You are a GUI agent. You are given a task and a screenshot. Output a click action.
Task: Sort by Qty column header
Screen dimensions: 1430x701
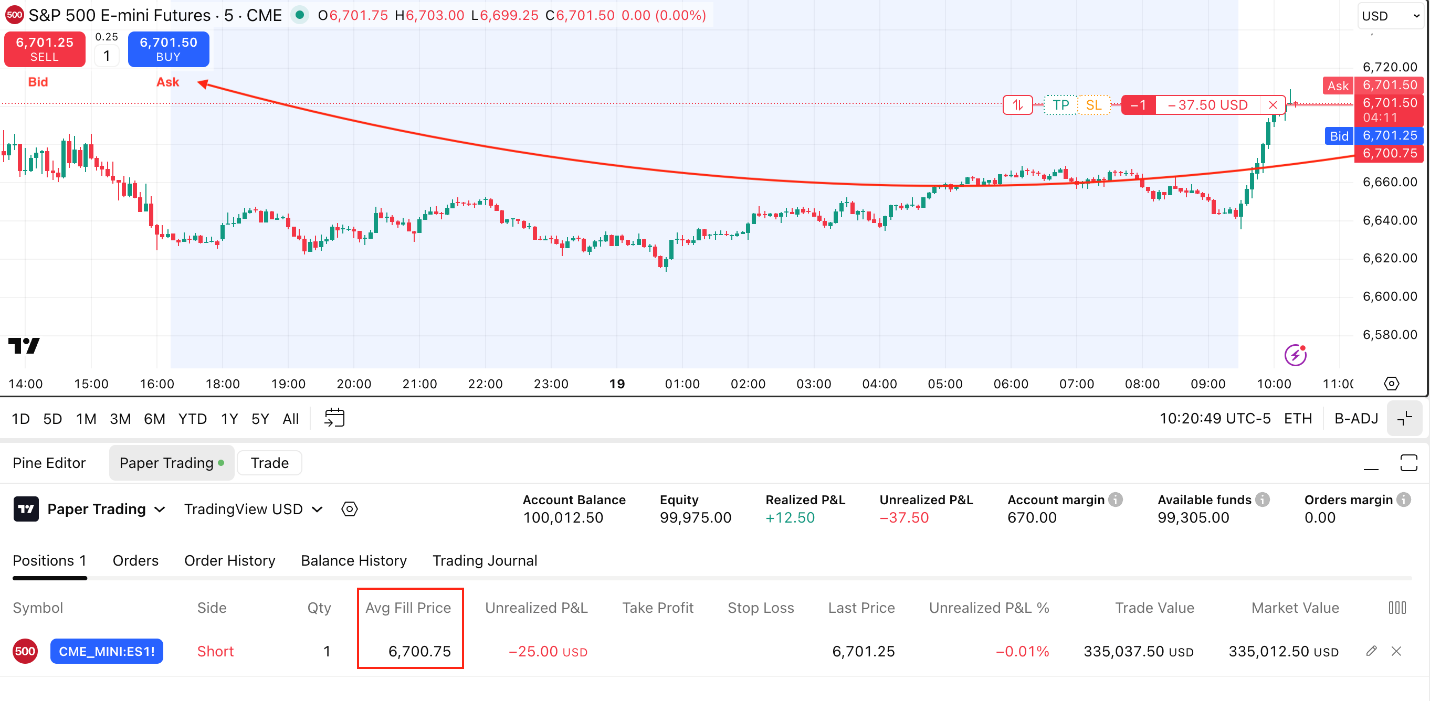click(319, 608)
